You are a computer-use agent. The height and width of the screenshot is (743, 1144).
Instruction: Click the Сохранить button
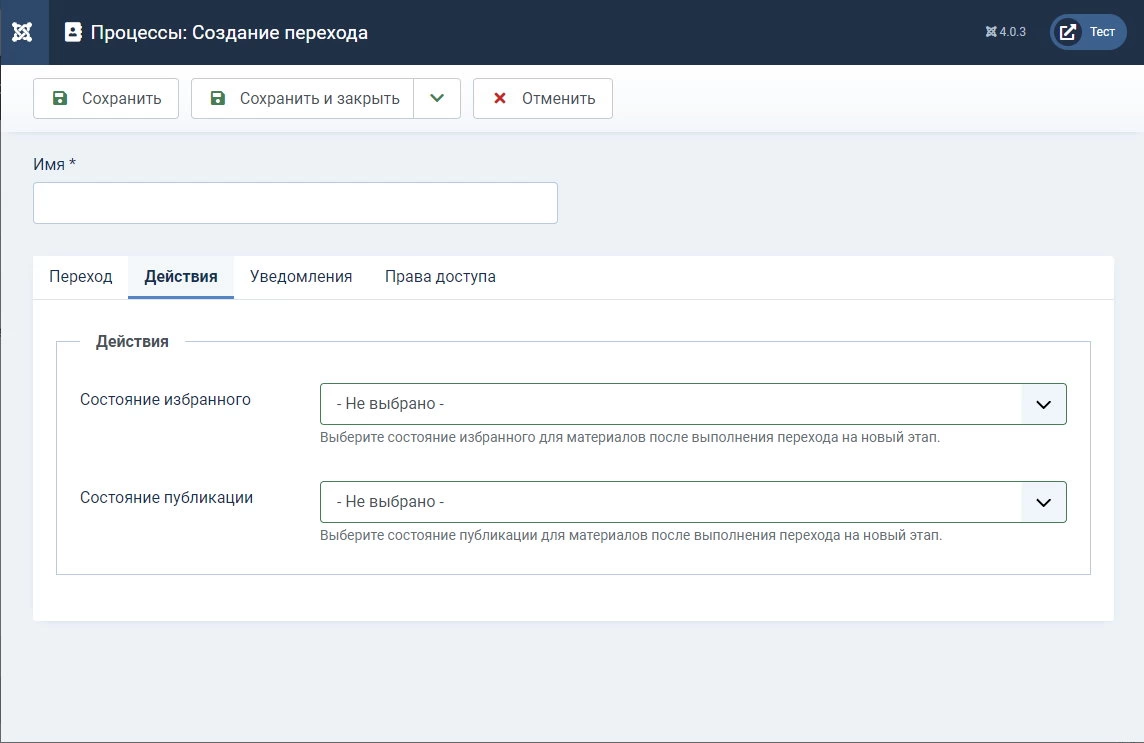pyautogui.click(x=106, y=99)
